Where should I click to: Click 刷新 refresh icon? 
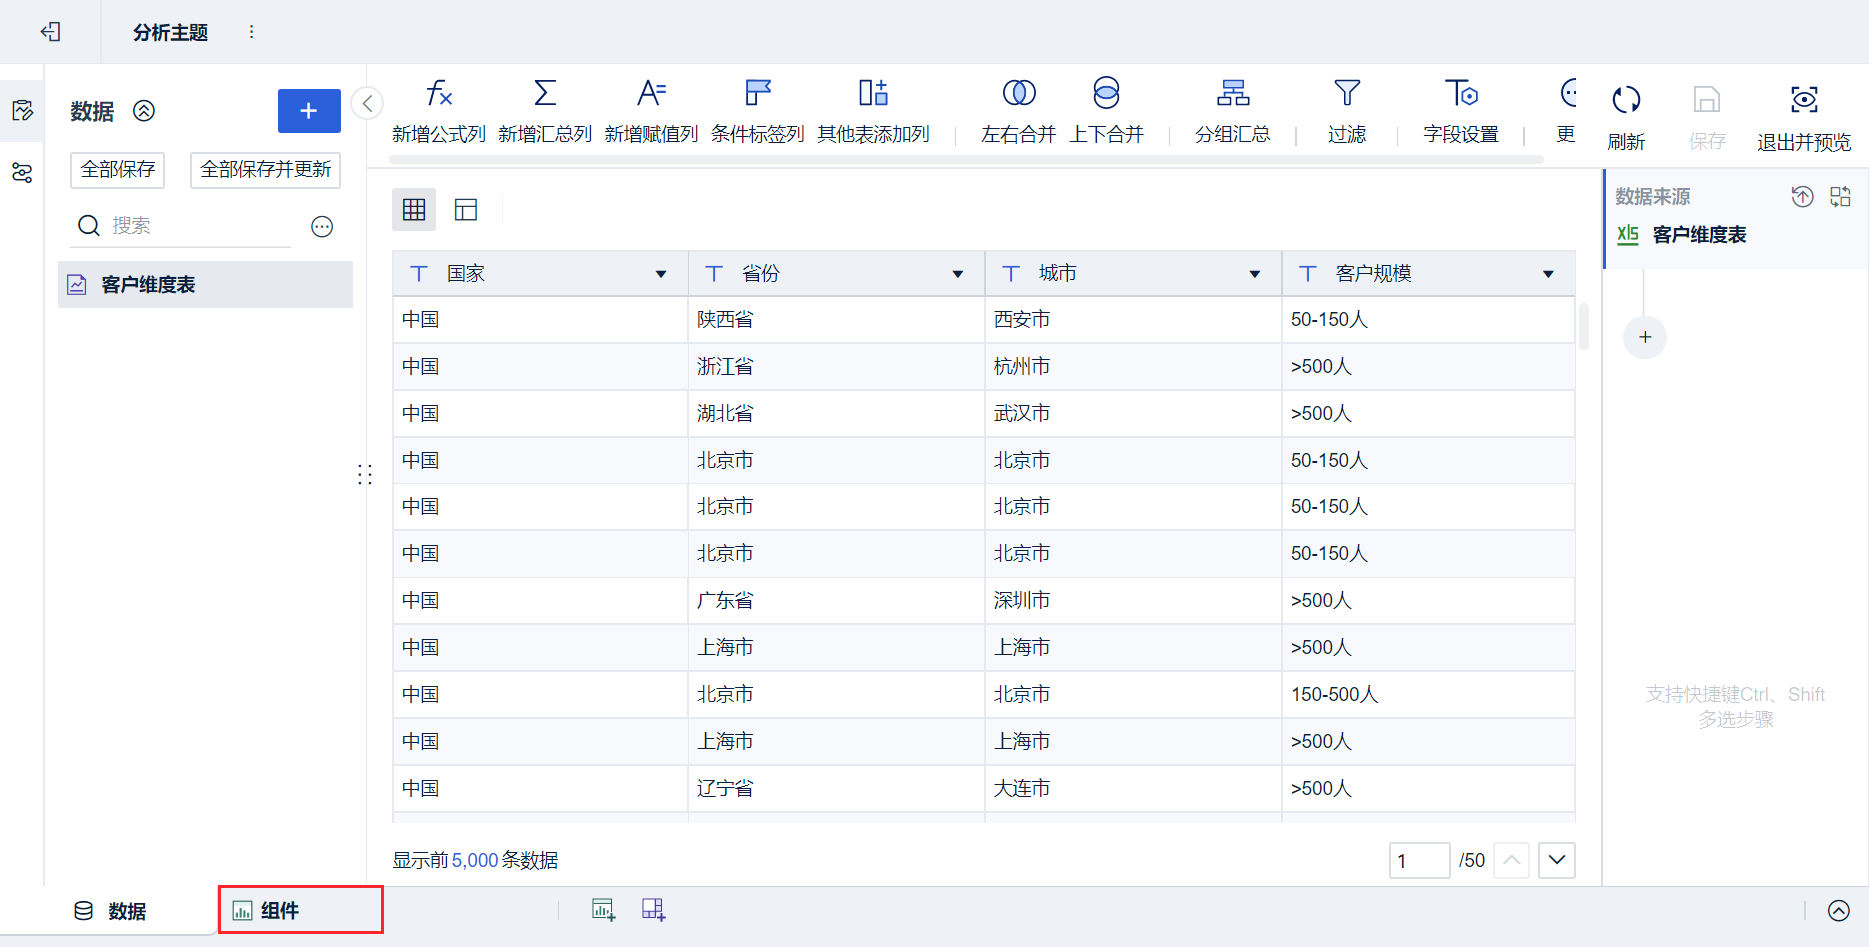pyautogui.click(x=1626, y=117)
